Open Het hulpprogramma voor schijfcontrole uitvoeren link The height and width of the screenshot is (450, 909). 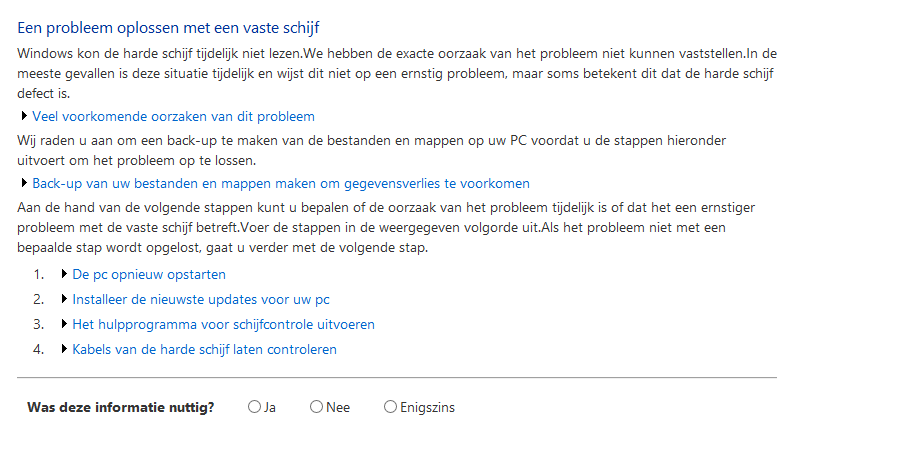223,325
